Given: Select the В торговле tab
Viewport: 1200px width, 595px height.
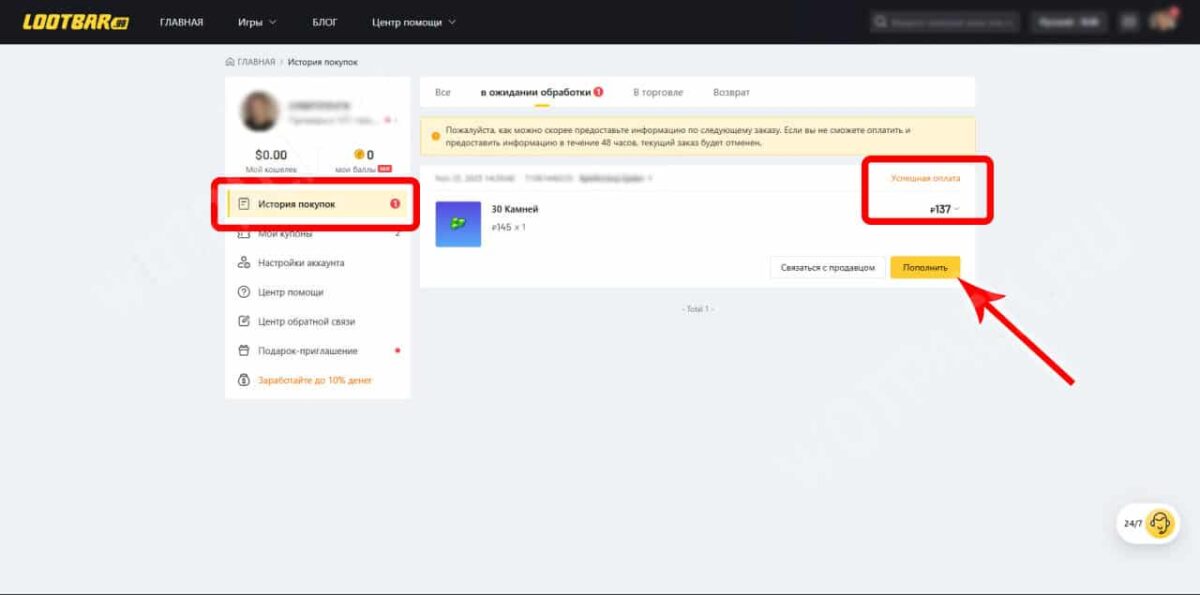Looking at the screenshot, I should [658, 92].
